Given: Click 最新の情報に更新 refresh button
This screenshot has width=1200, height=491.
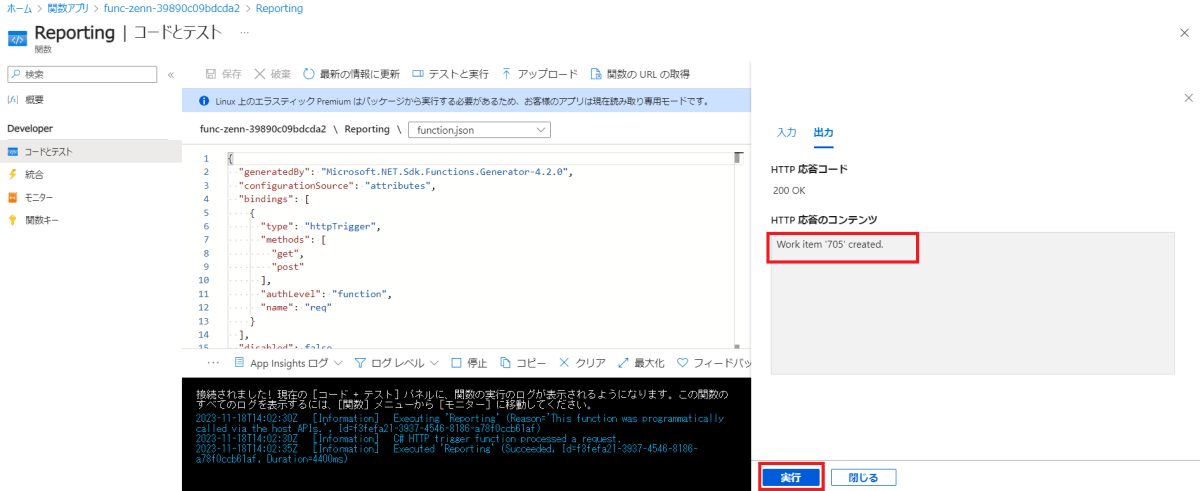Looking at the screenshot, I should [351, 74].
